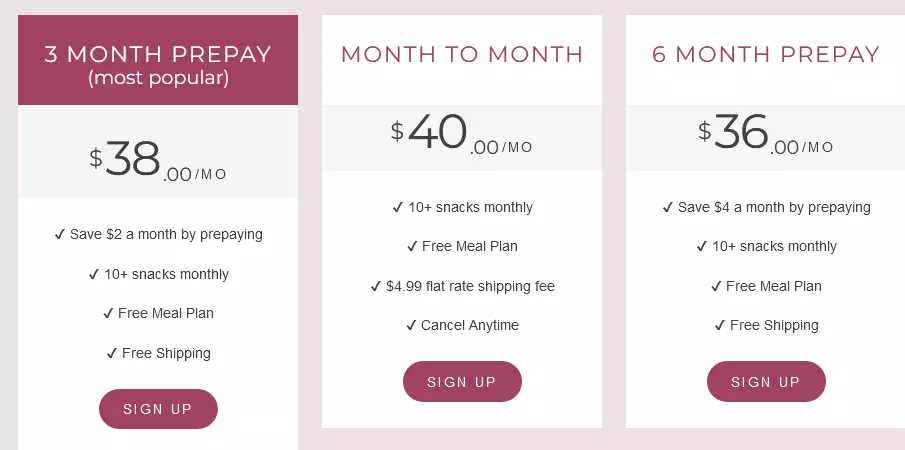Select the 3 Month Prepay header banner
The image size is (905, 450).
pyautogui.click(x=158, y=60)
